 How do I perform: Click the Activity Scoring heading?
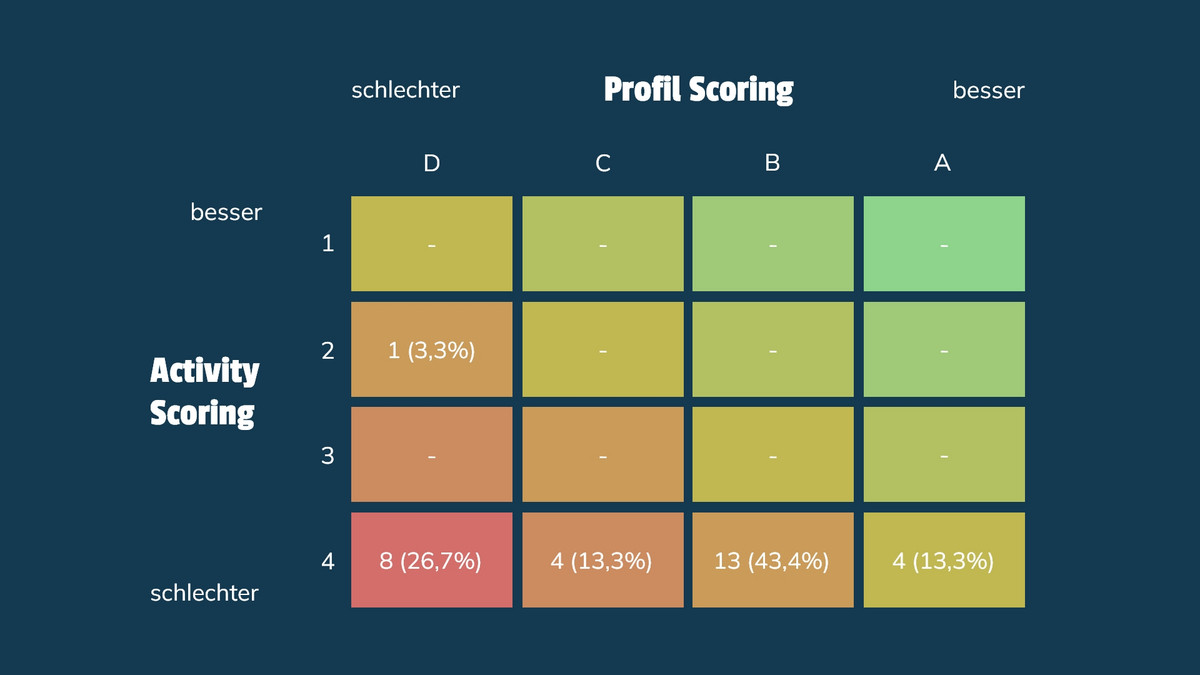pyautogui.click(x=204, y=391)
